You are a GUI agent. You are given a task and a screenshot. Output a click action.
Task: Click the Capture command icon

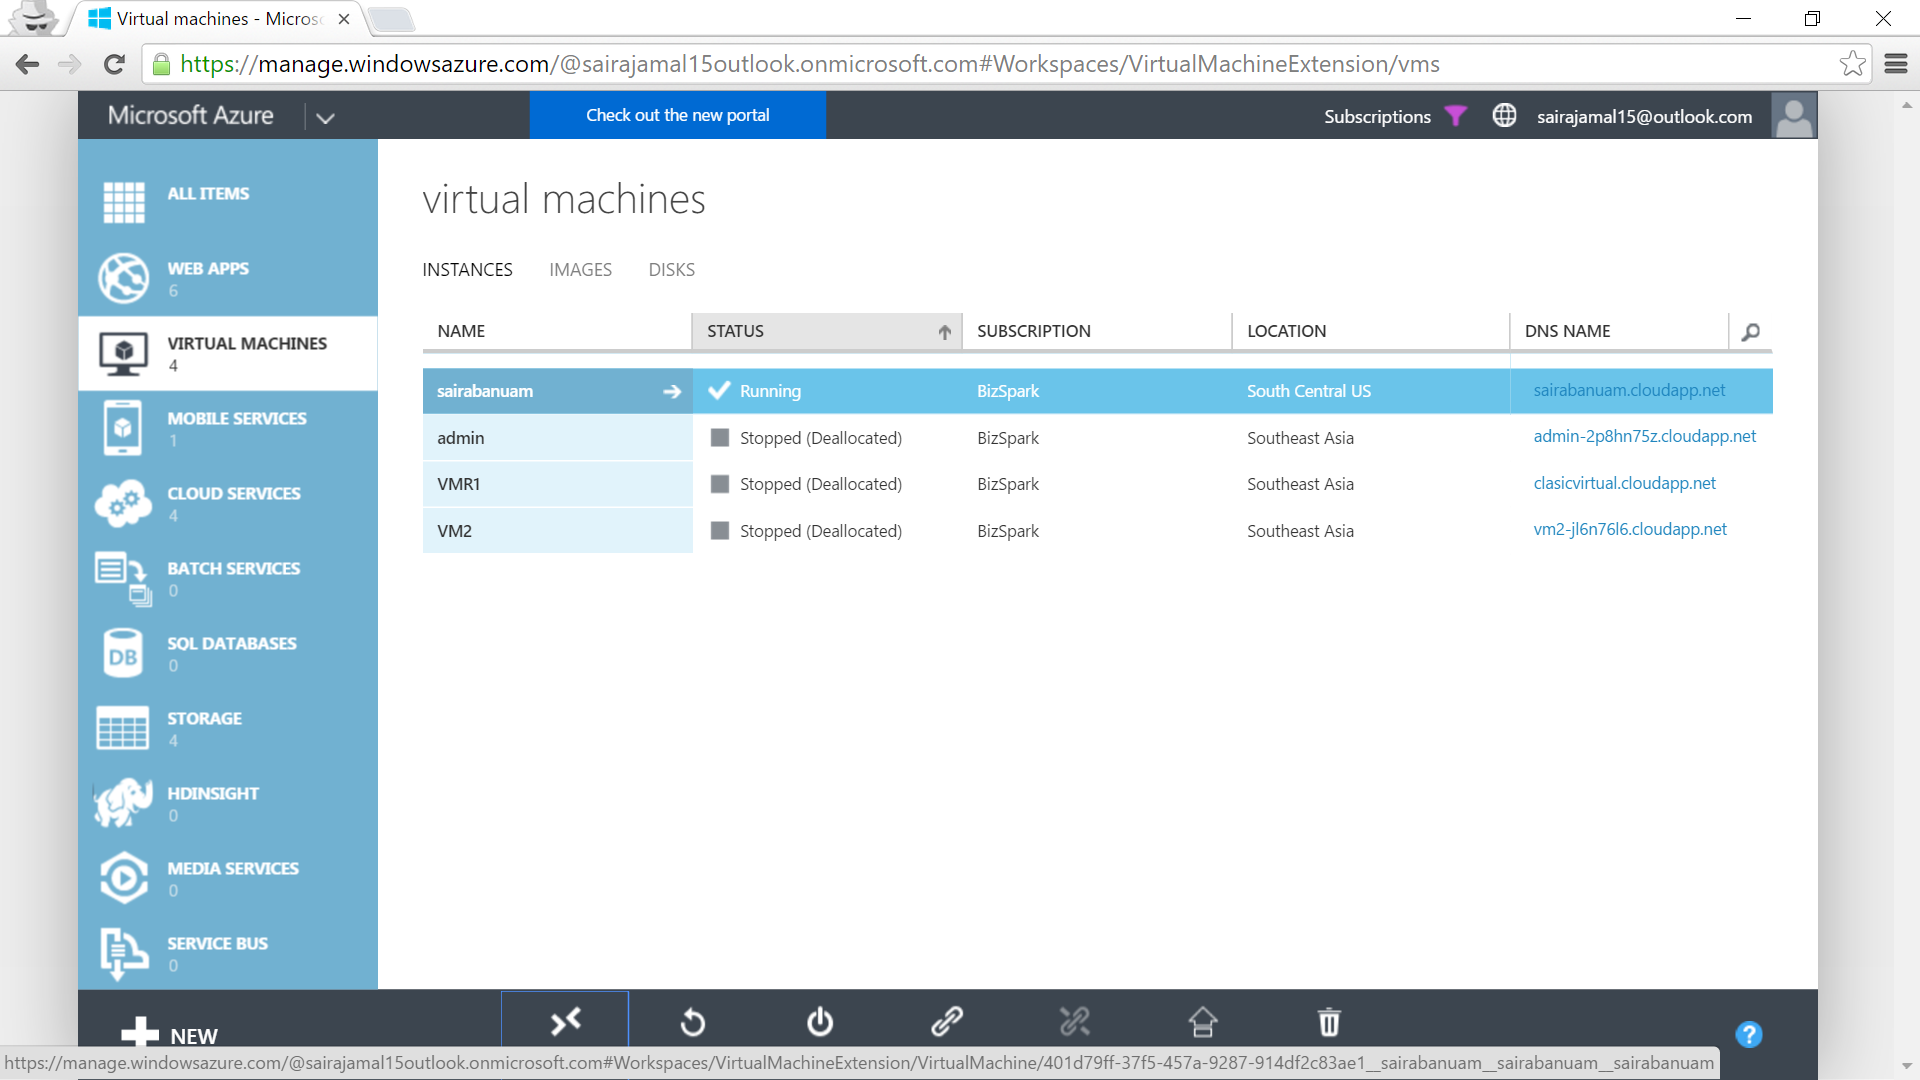click(x=1202, y=1022)
